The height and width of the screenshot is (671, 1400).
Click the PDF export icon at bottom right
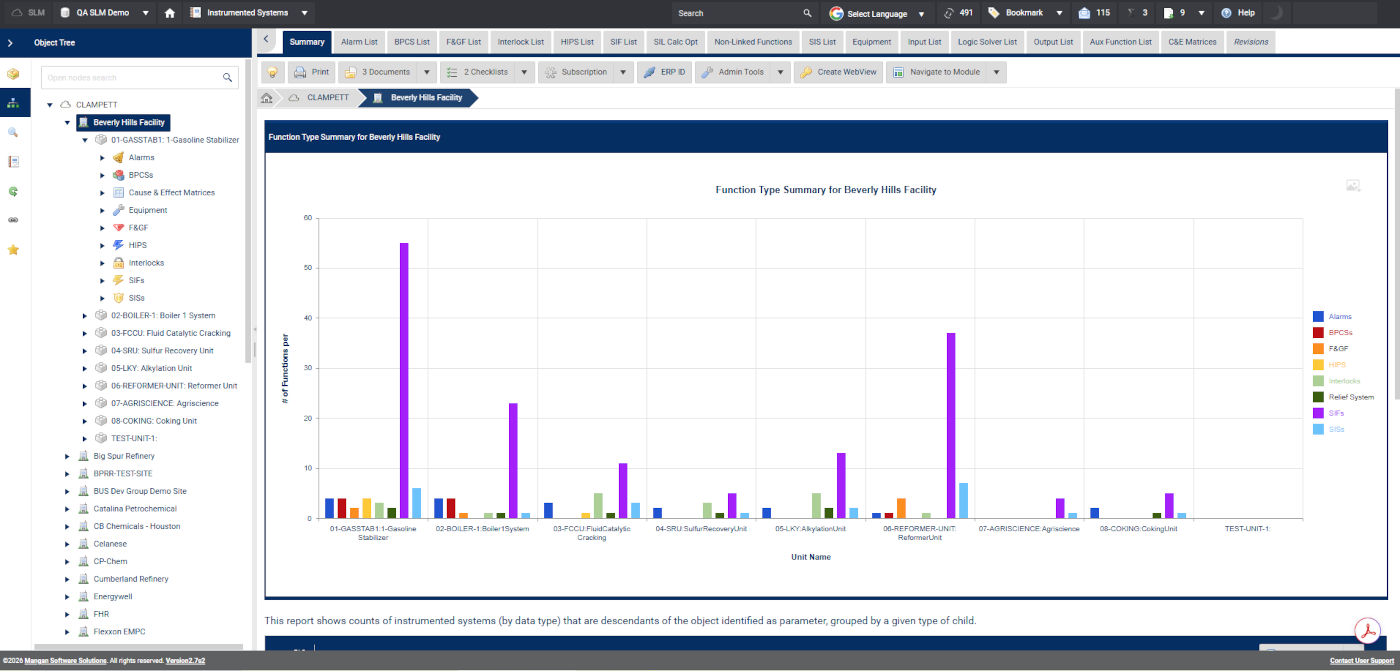tap(1366, 631)
